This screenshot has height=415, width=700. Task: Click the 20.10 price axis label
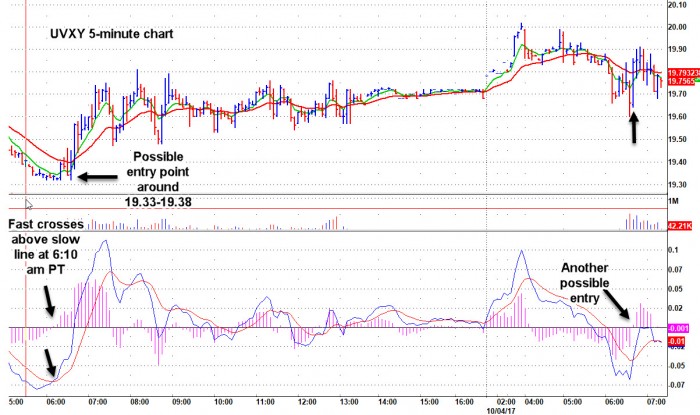(x=677, y=5)
